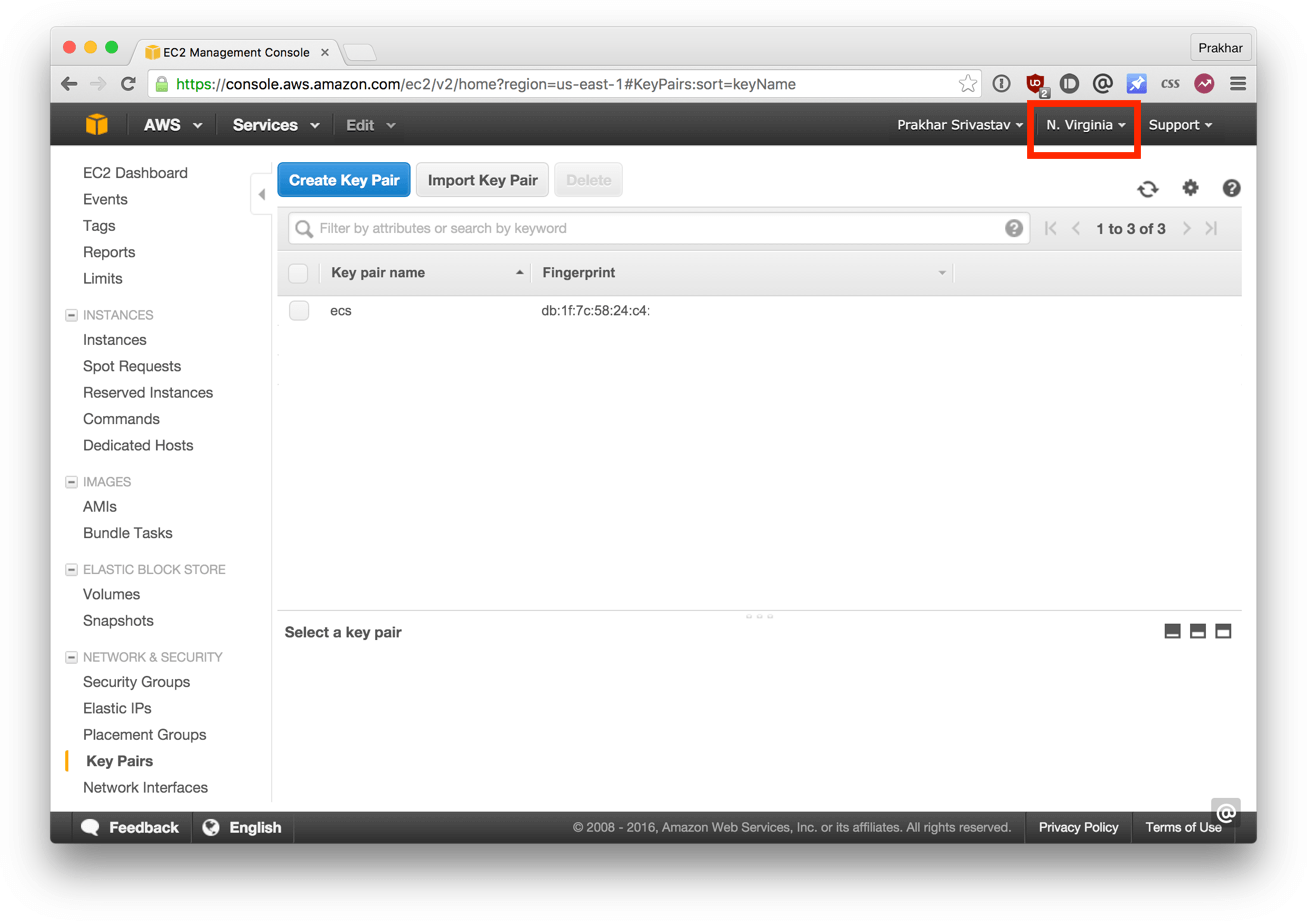This screenshot has width=1307, height=921.
Task: Reload the page in the browser
Action: pos(128,84)
